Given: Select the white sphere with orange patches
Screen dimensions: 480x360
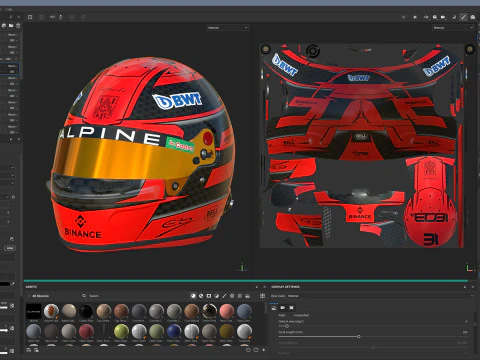Looking at the screenshot, I should 51,311.
